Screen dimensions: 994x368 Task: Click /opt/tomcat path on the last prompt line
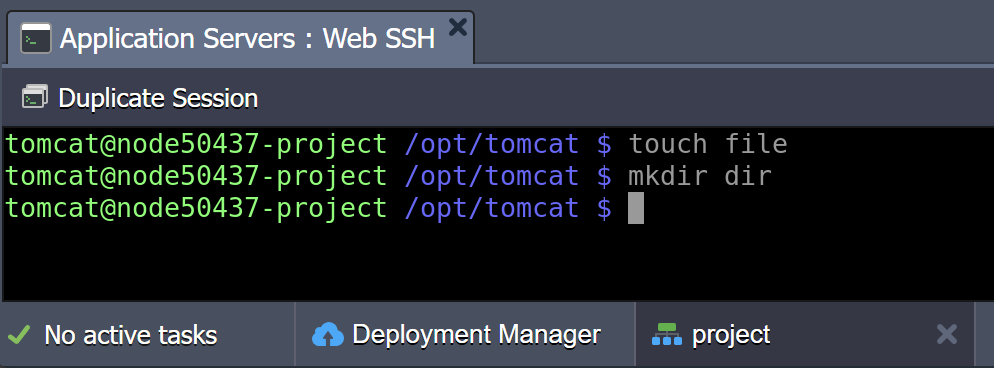[x=491, y=209]
